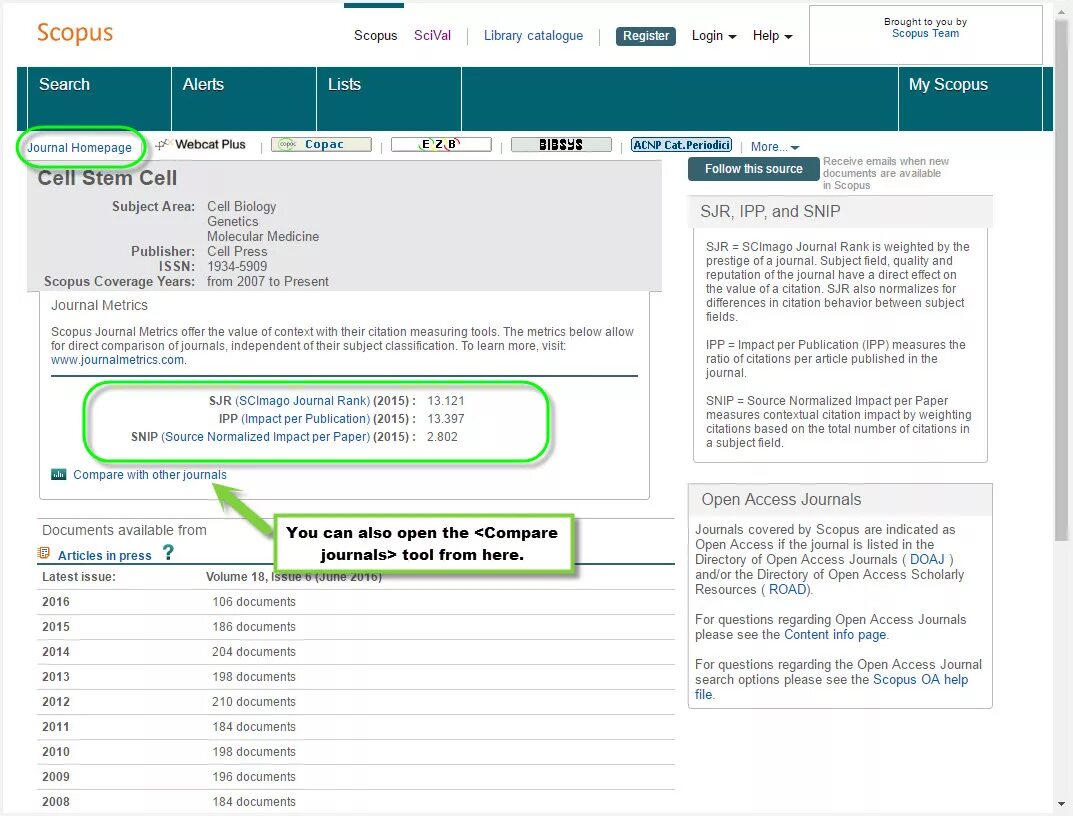Open www.journalmetrics.com link

coord(117,360)
